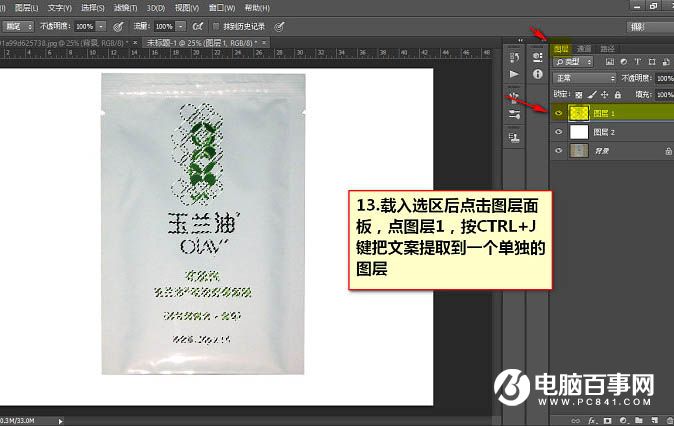This screenshot has height=426, width=674.
Task: Click the link layers icon
Action: [x=576, y=420]
